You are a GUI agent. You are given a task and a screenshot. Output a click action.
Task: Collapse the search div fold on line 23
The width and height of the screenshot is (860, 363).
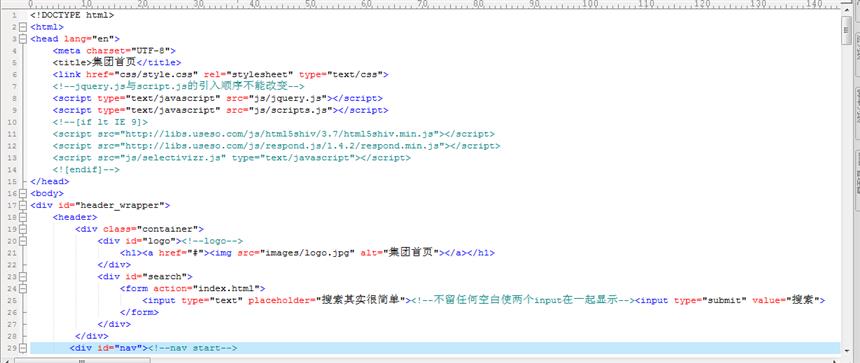click(22, 277)
